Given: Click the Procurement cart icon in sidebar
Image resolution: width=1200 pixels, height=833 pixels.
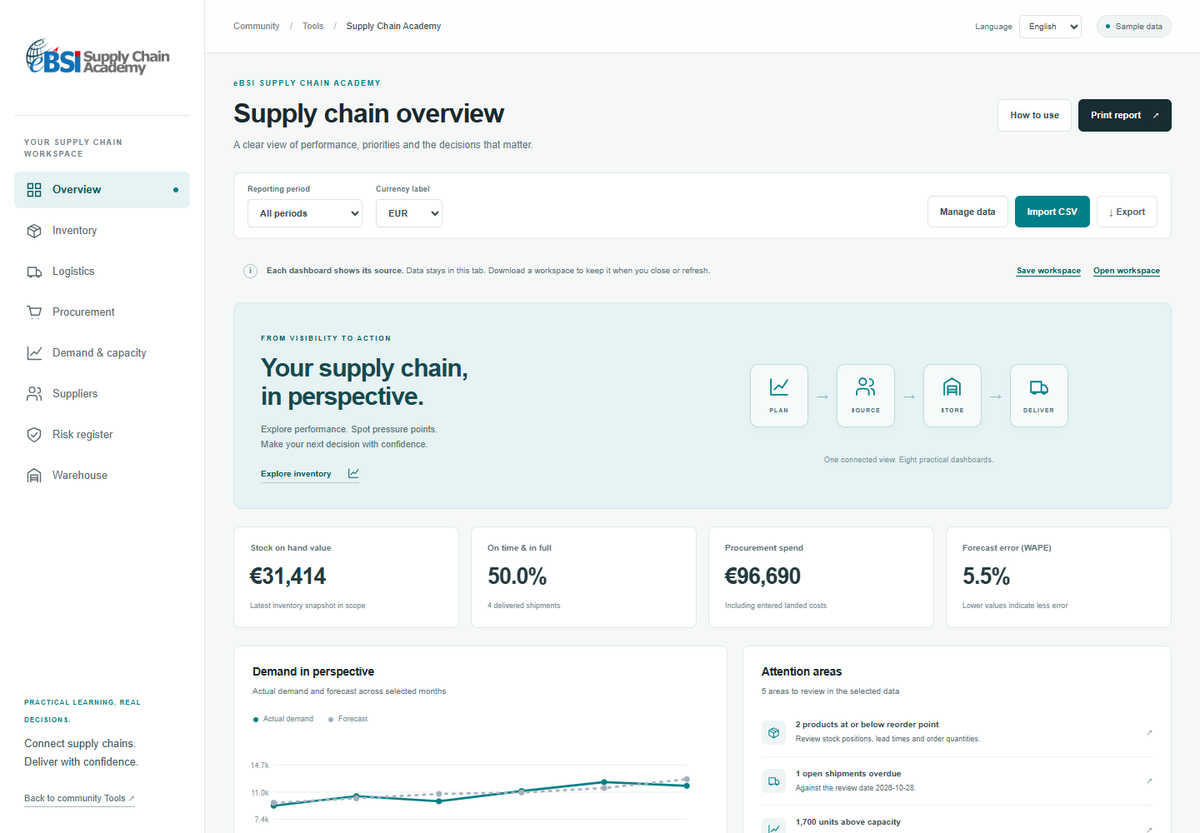Looking at the screenshot, I should click(34, 312).
